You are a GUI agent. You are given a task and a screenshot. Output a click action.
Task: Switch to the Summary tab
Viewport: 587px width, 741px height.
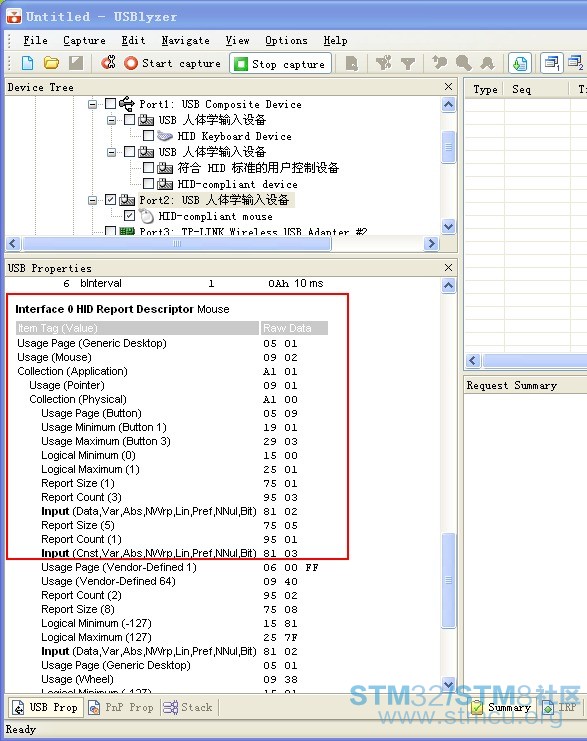click(502, 707)
